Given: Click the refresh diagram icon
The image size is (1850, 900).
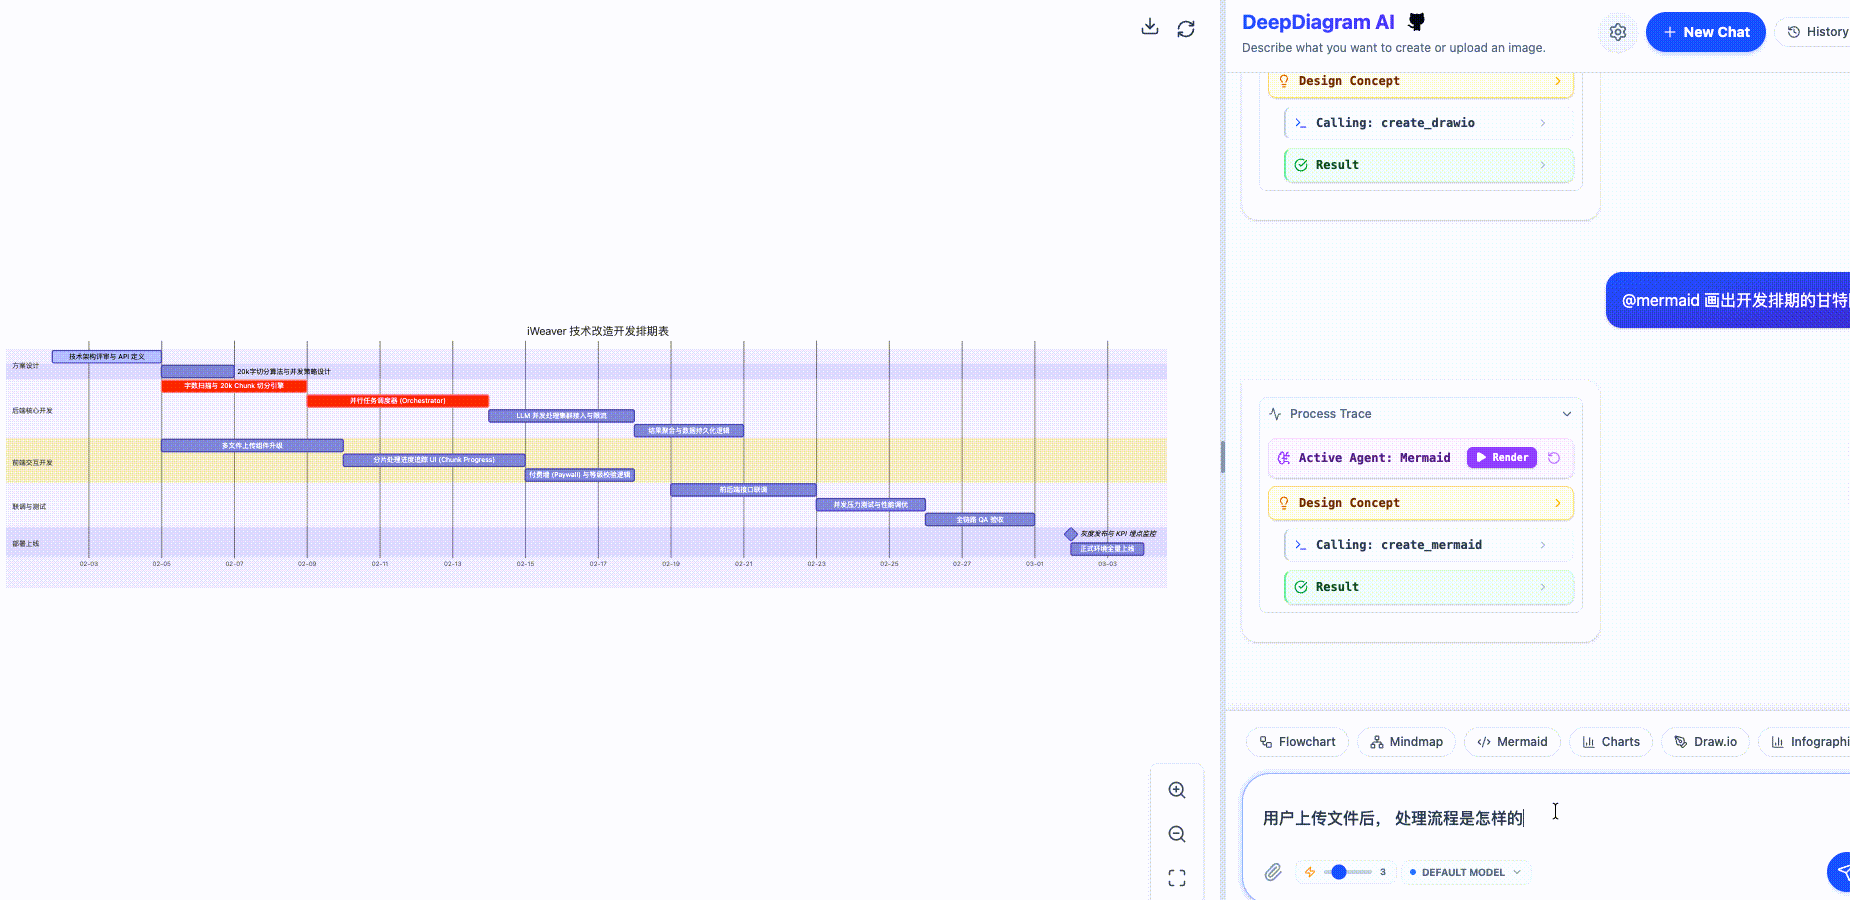Looking at the screenshot, I should pyautogui.click(x=1186, y=29).
